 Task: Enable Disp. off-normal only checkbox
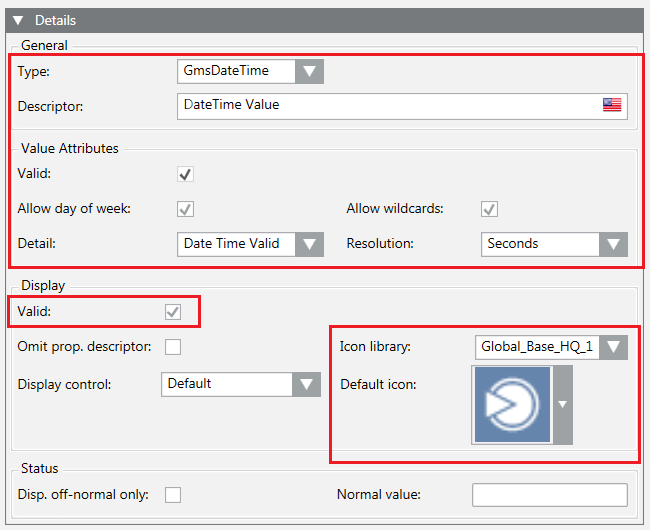(173, 494)
